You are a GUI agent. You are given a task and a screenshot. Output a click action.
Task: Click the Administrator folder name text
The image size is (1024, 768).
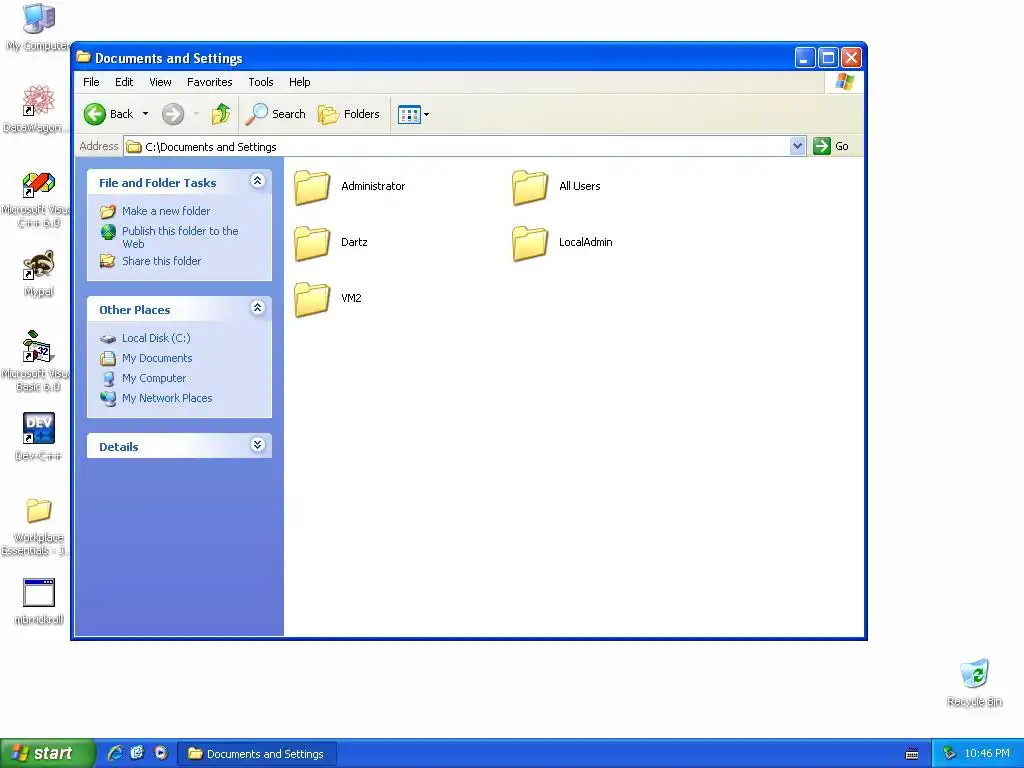pos(373,186)
